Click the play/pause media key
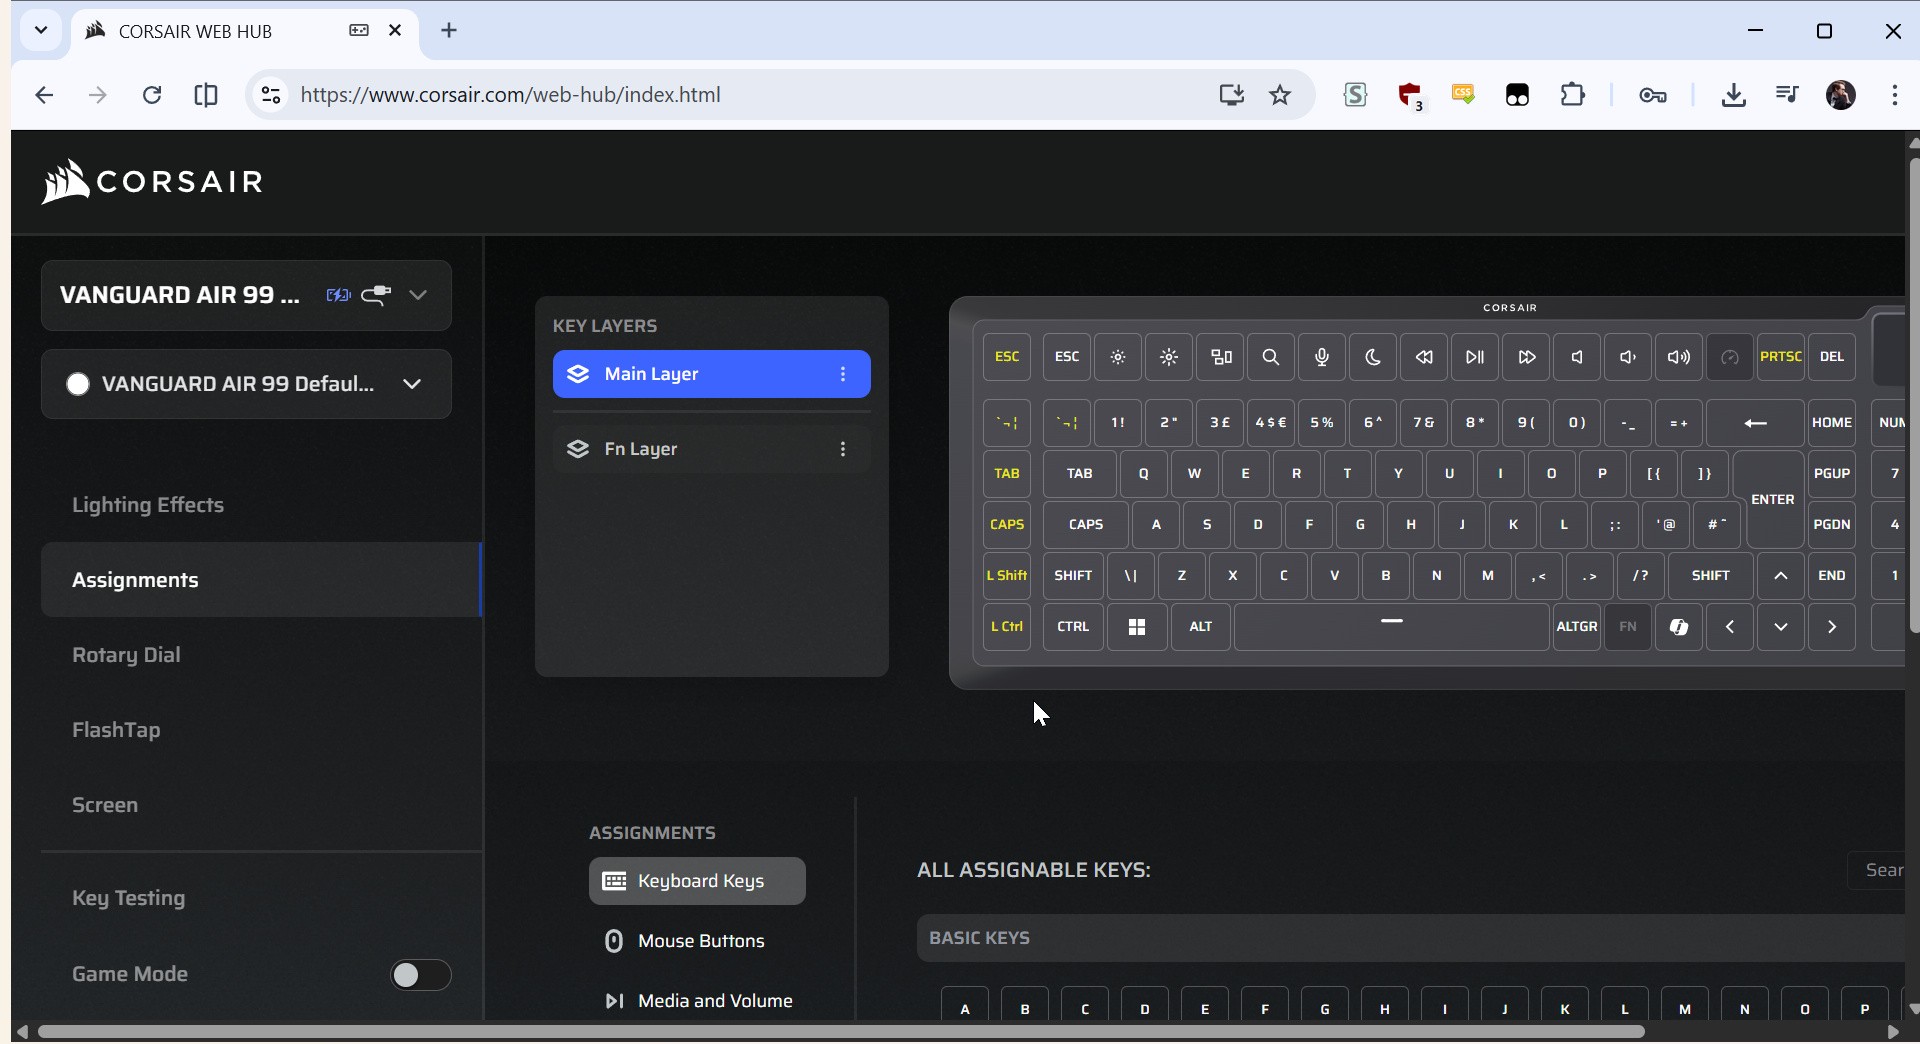 [1475, 358]
